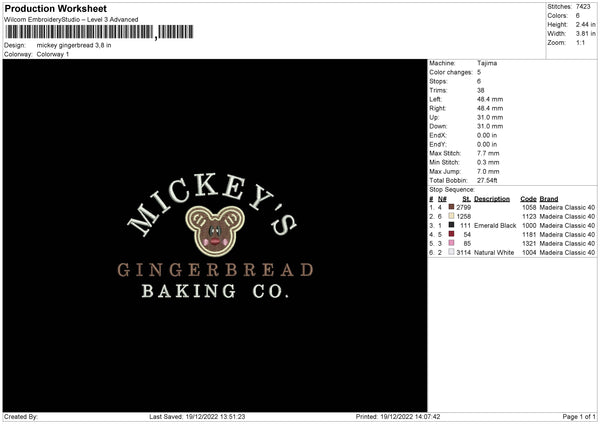
Task: Click the Total Bobbin value 27.54ft
Action: pos(487,180)
